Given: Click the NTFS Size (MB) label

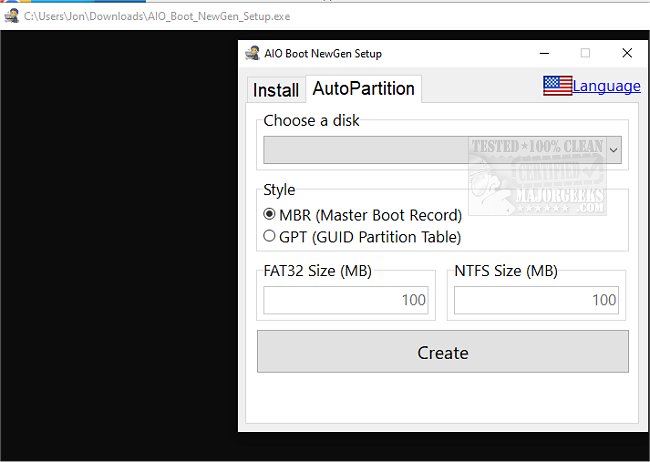Looking at the screenshot, I should tap(506, 271).
